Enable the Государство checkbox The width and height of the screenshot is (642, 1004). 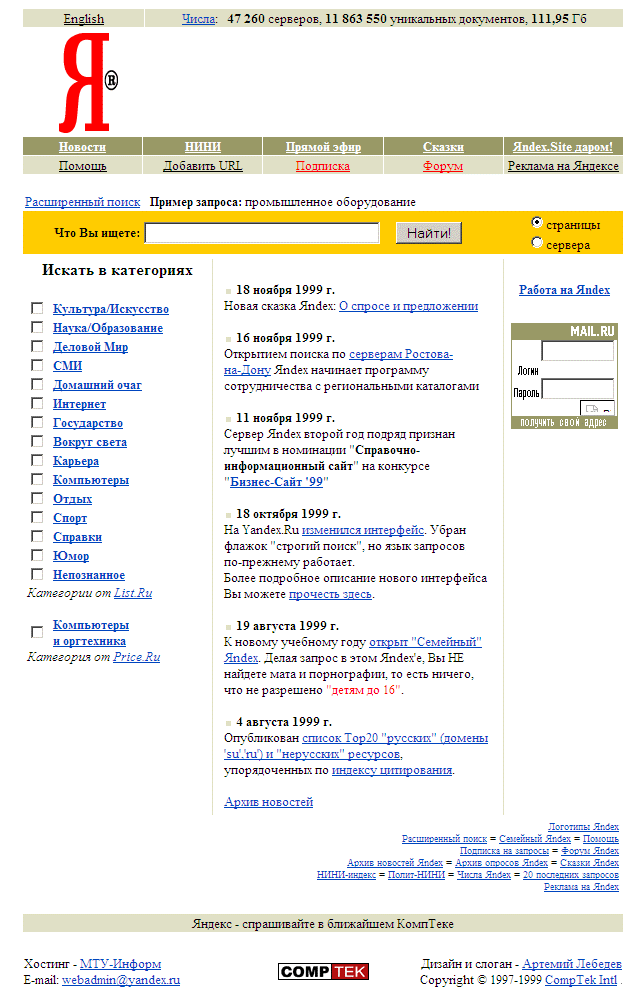click(37, 423)
